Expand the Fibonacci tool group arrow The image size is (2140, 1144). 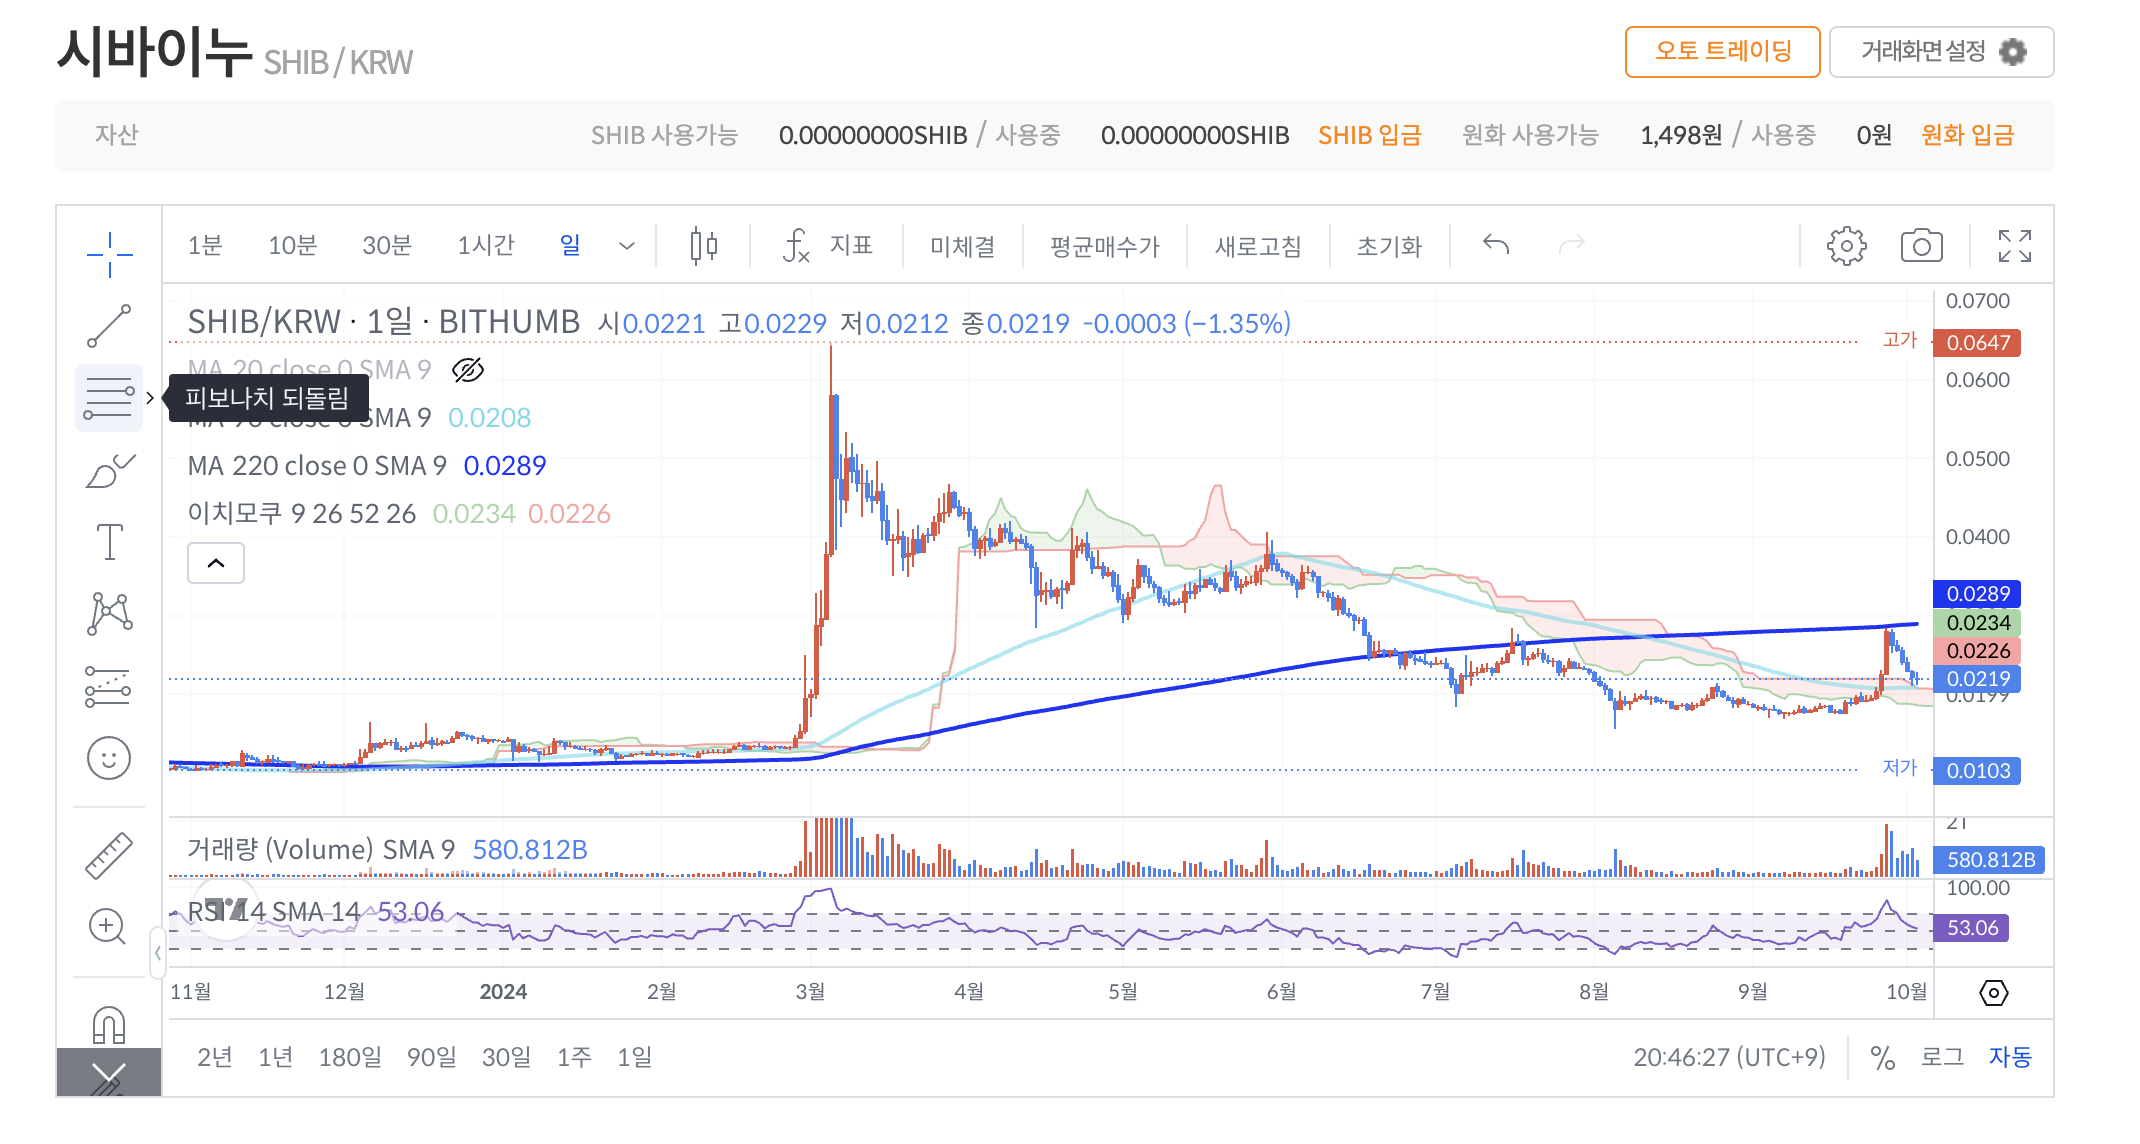click(x=150, y=398)
